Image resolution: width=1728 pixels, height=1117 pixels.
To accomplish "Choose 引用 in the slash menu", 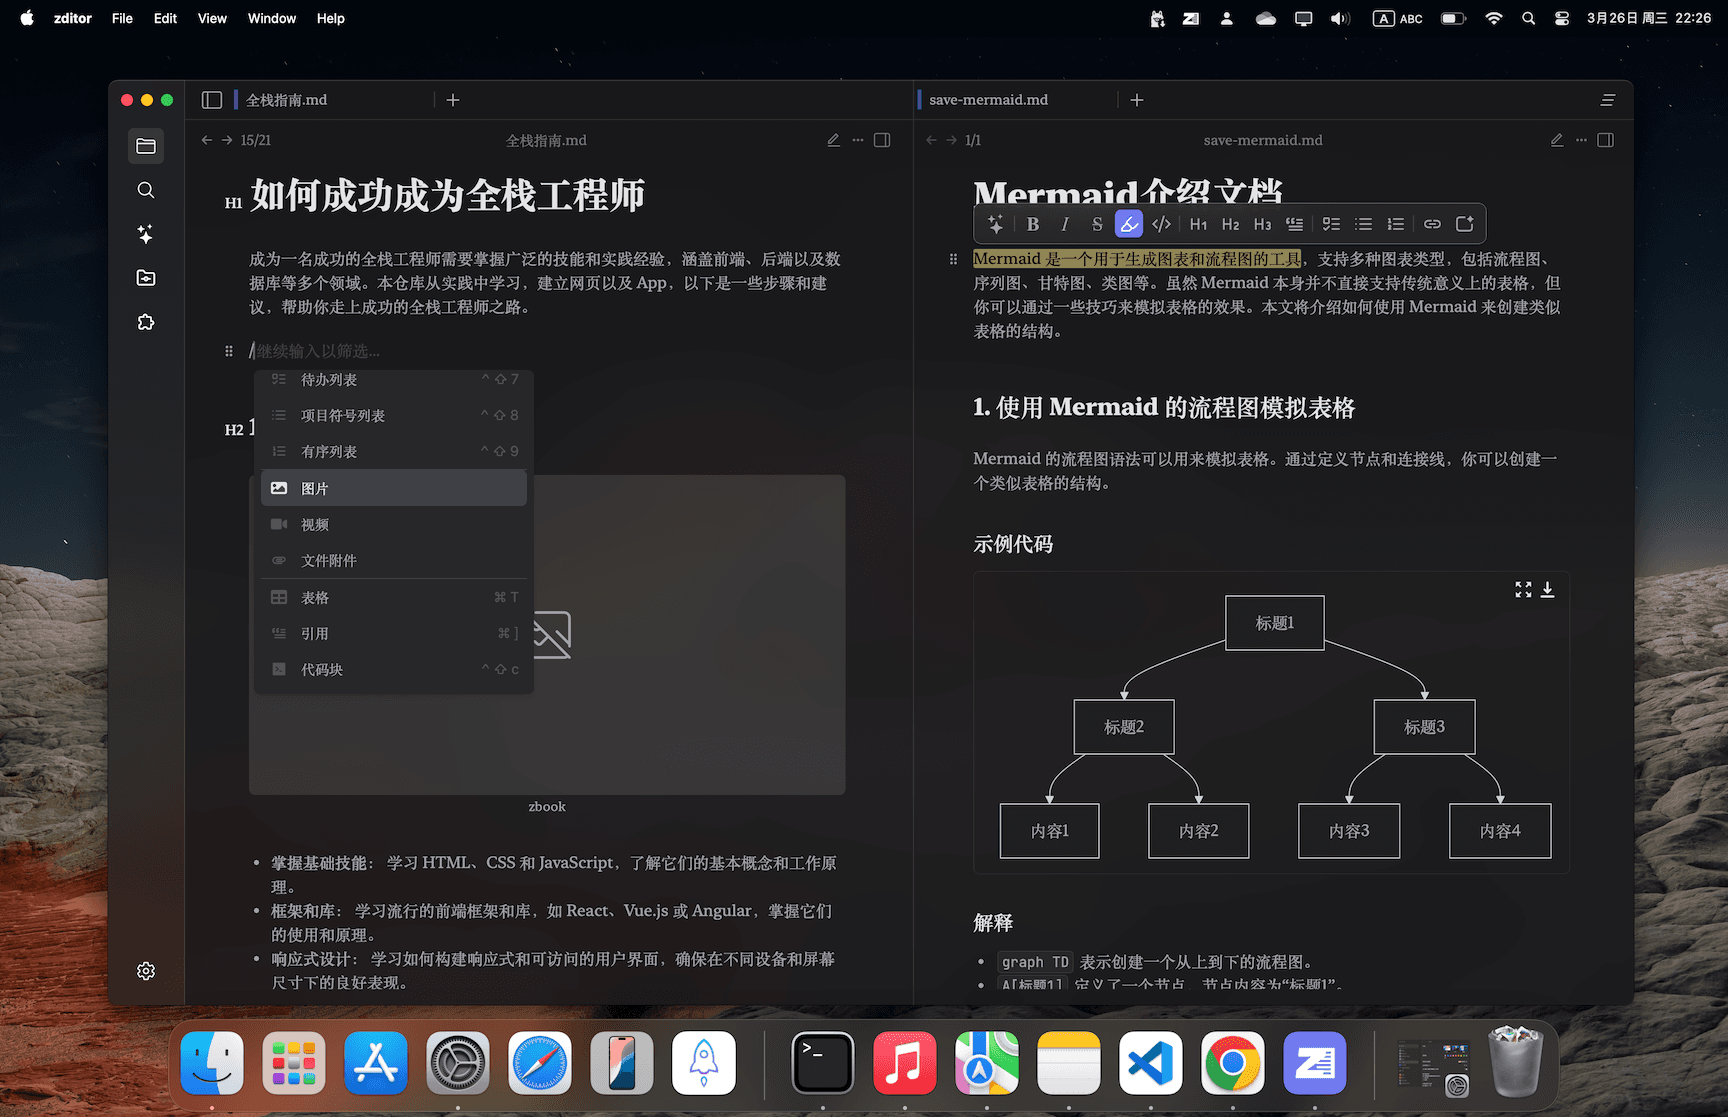I will pyautogui.click(x=394, y=633).
